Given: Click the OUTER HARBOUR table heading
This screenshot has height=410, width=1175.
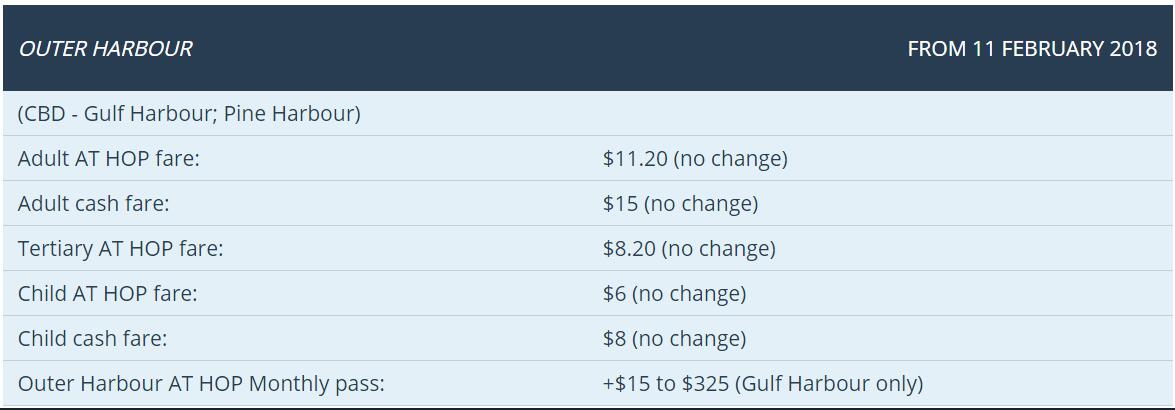Looking at the screenshot, I should tap(105, 49).
